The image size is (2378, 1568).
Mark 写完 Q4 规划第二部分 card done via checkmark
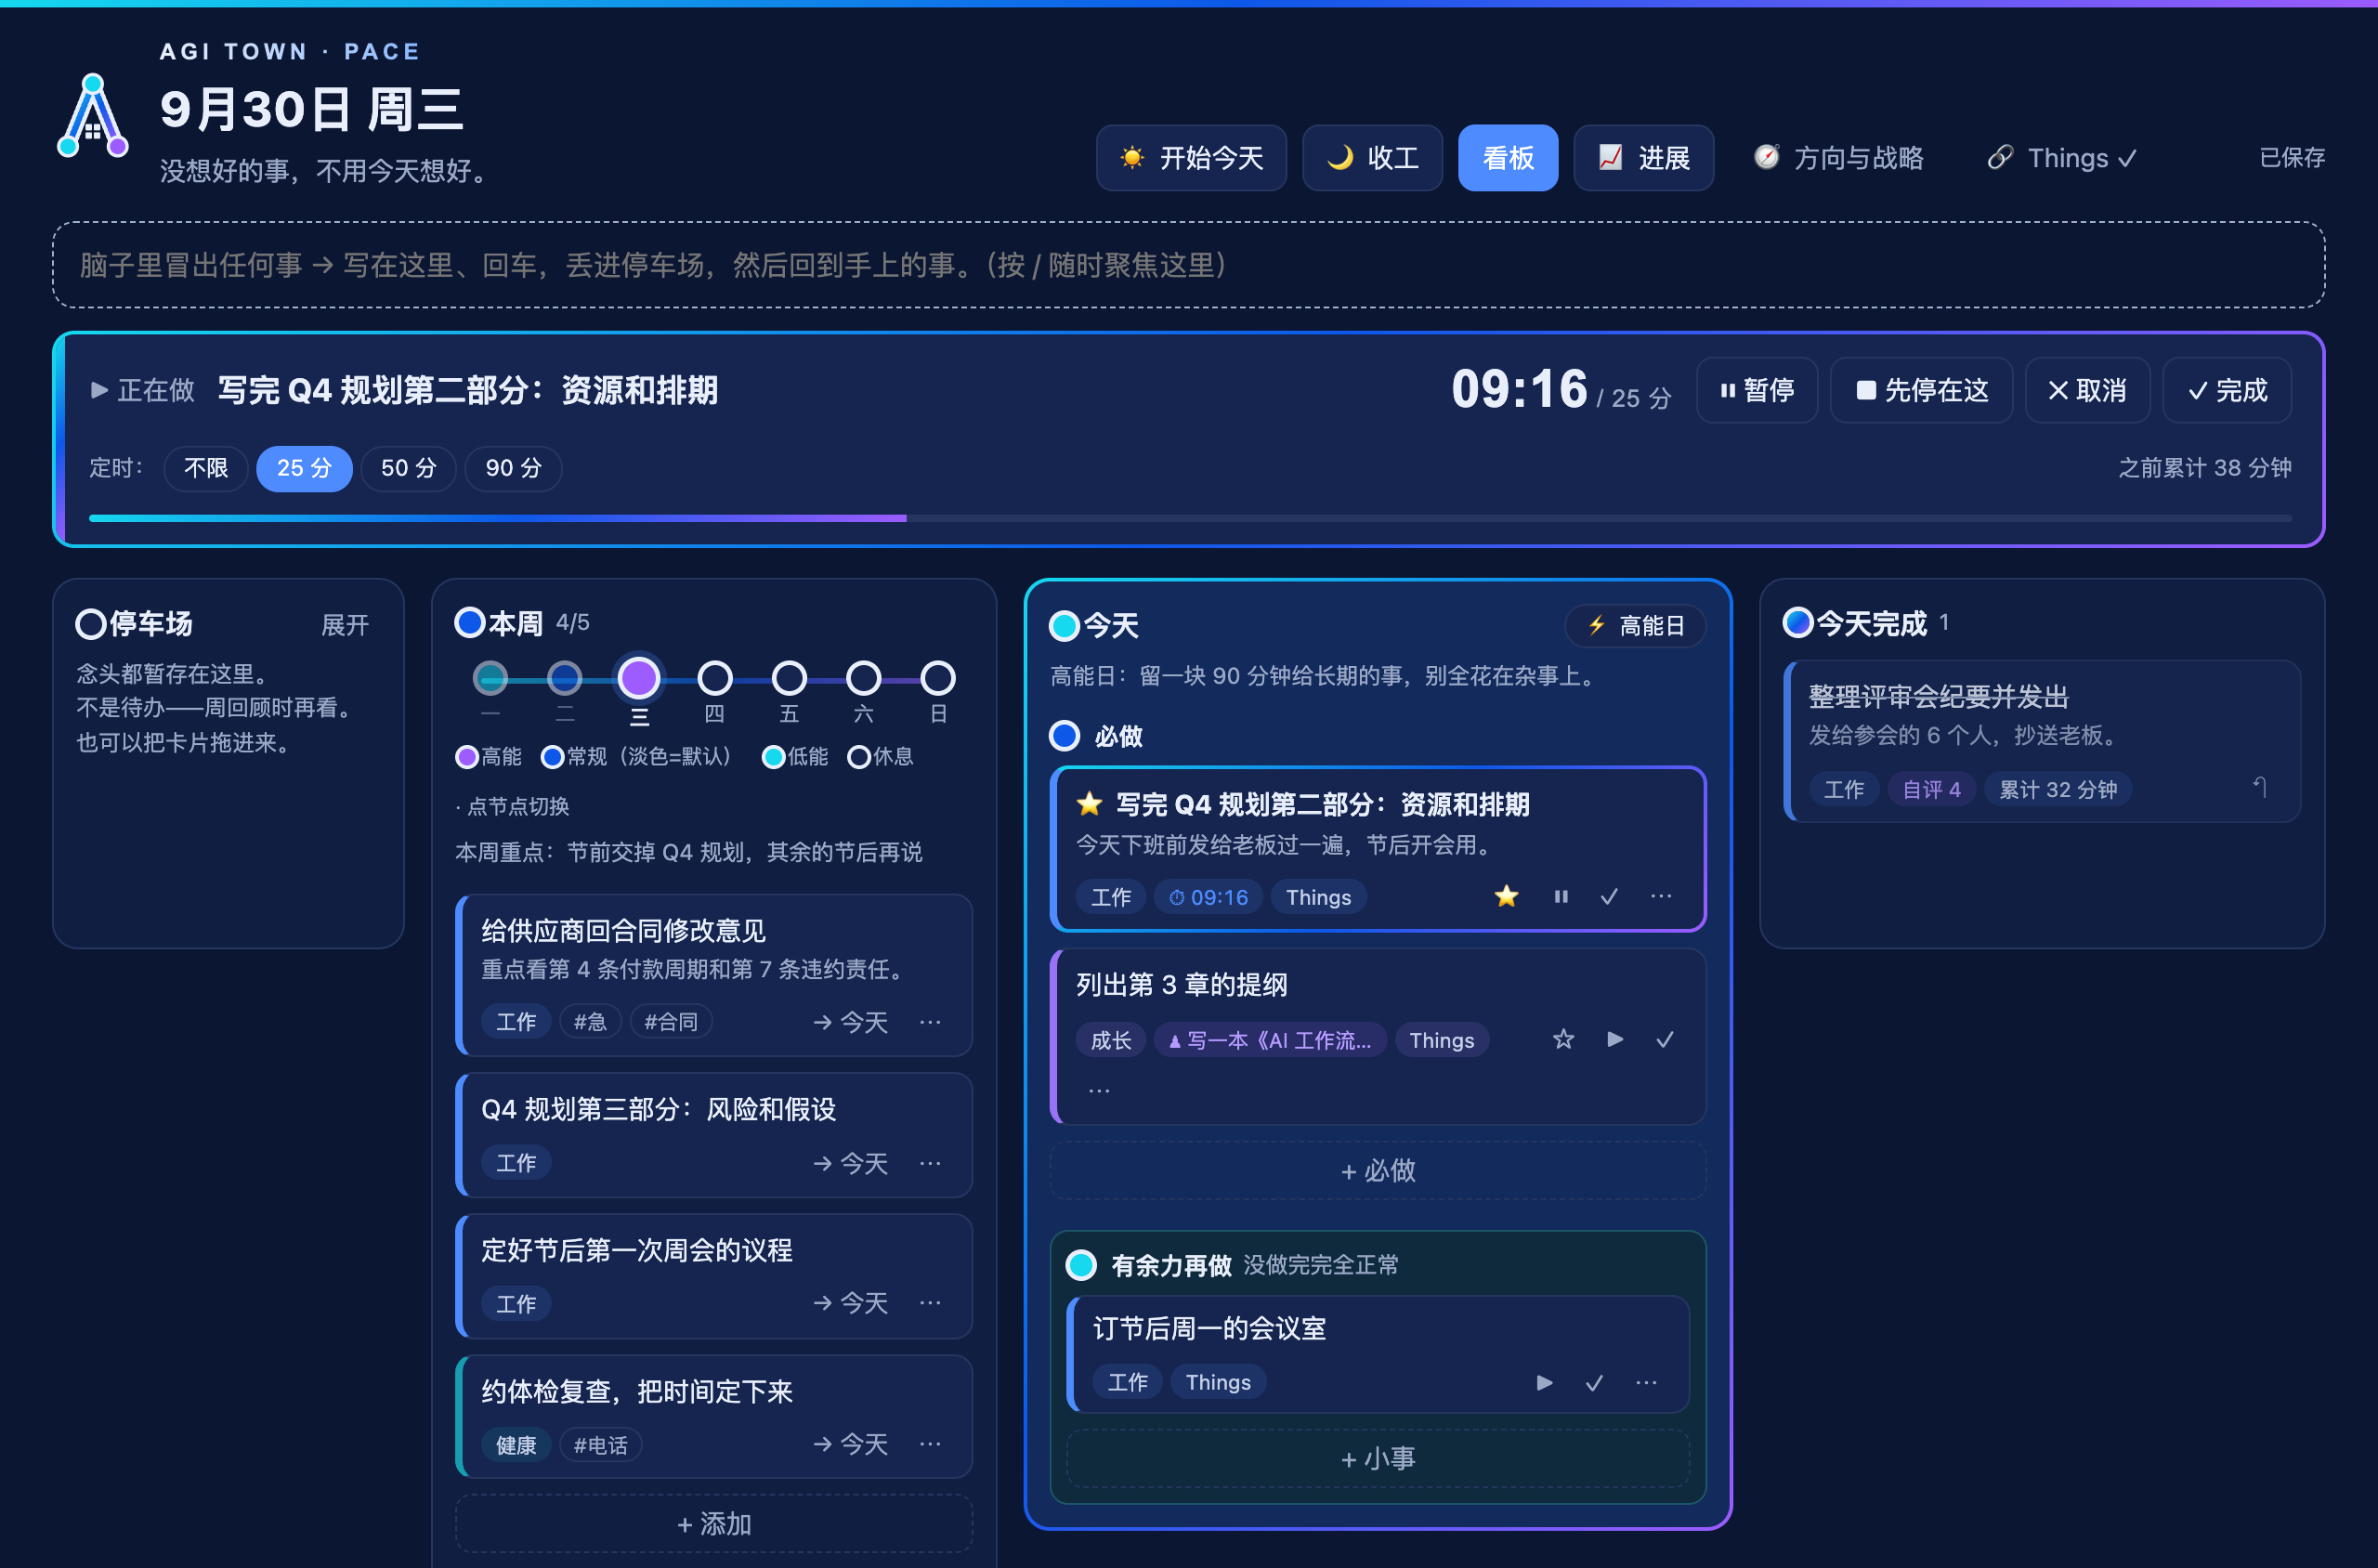pos(1609,897)
